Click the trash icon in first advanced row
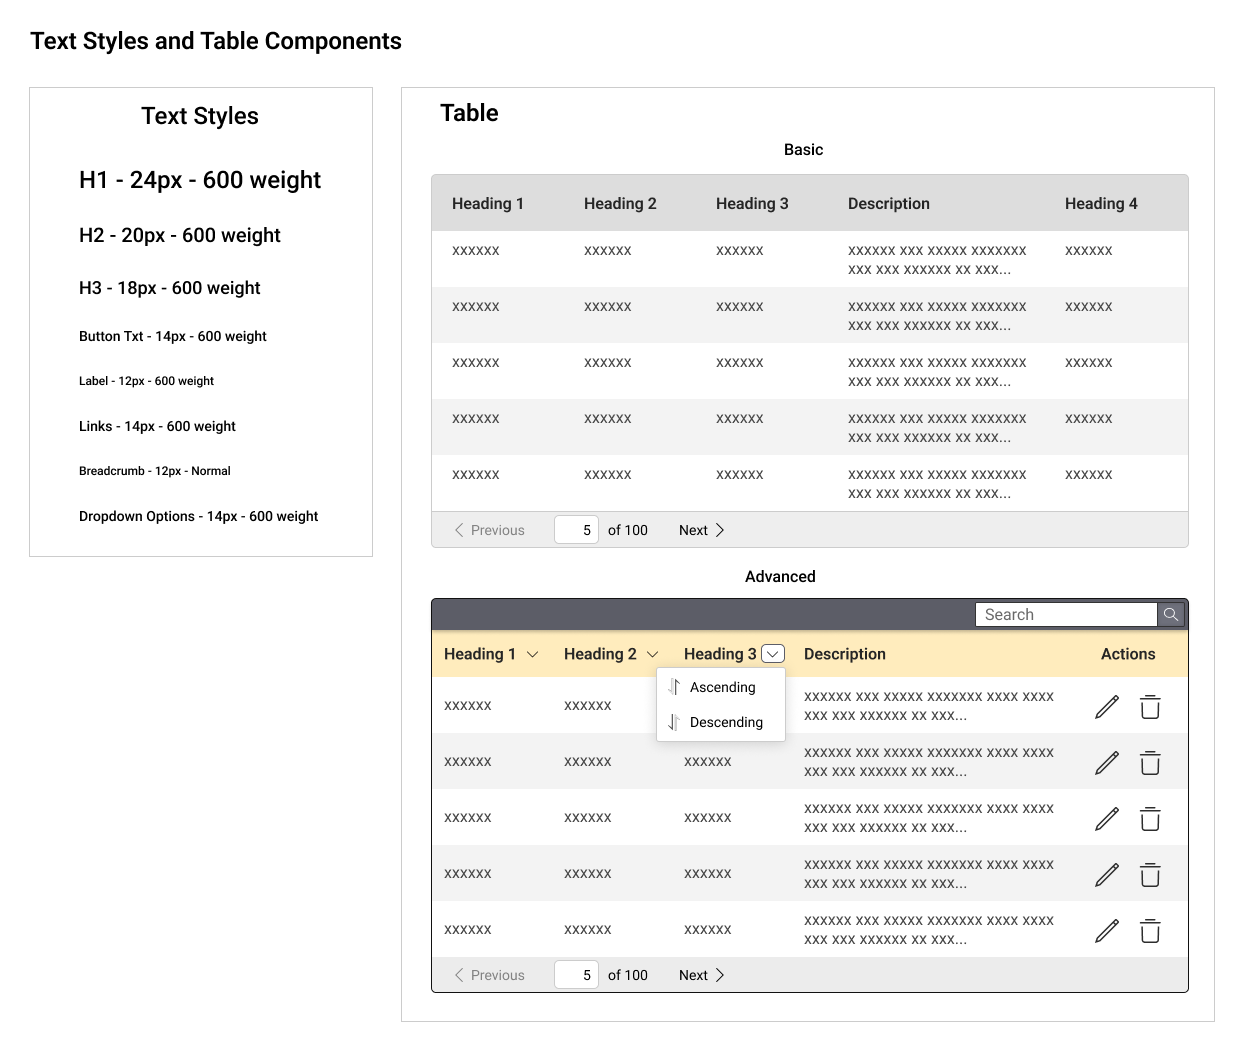1250x1058 pixels. 1150,707
